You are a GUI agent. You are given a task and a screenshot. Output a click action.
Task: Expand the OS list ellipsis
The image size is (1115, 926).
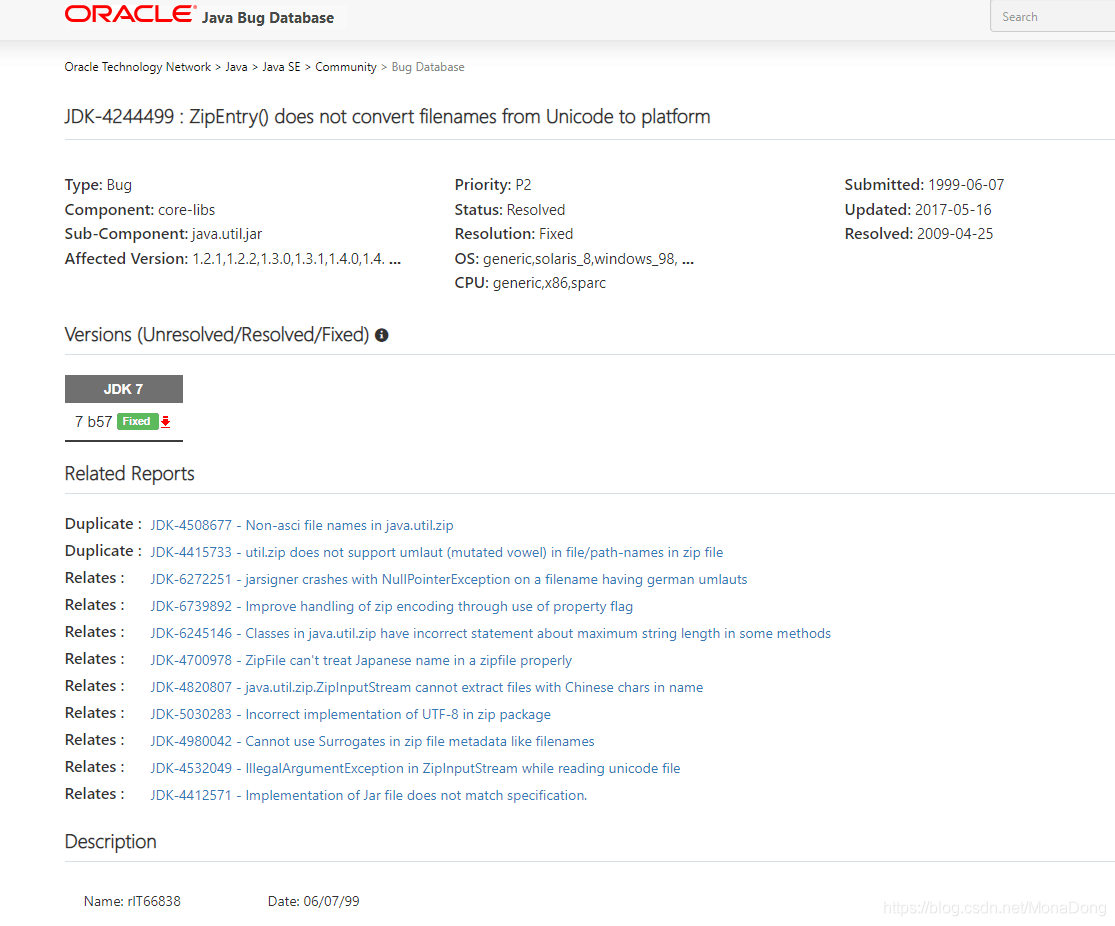point(688,260)
